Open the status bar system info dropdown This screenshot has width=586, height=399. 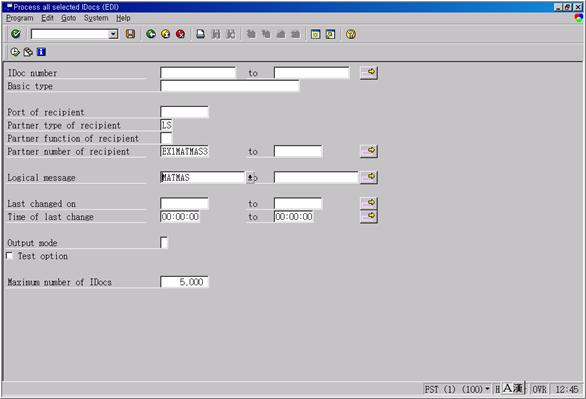point(487,389)
